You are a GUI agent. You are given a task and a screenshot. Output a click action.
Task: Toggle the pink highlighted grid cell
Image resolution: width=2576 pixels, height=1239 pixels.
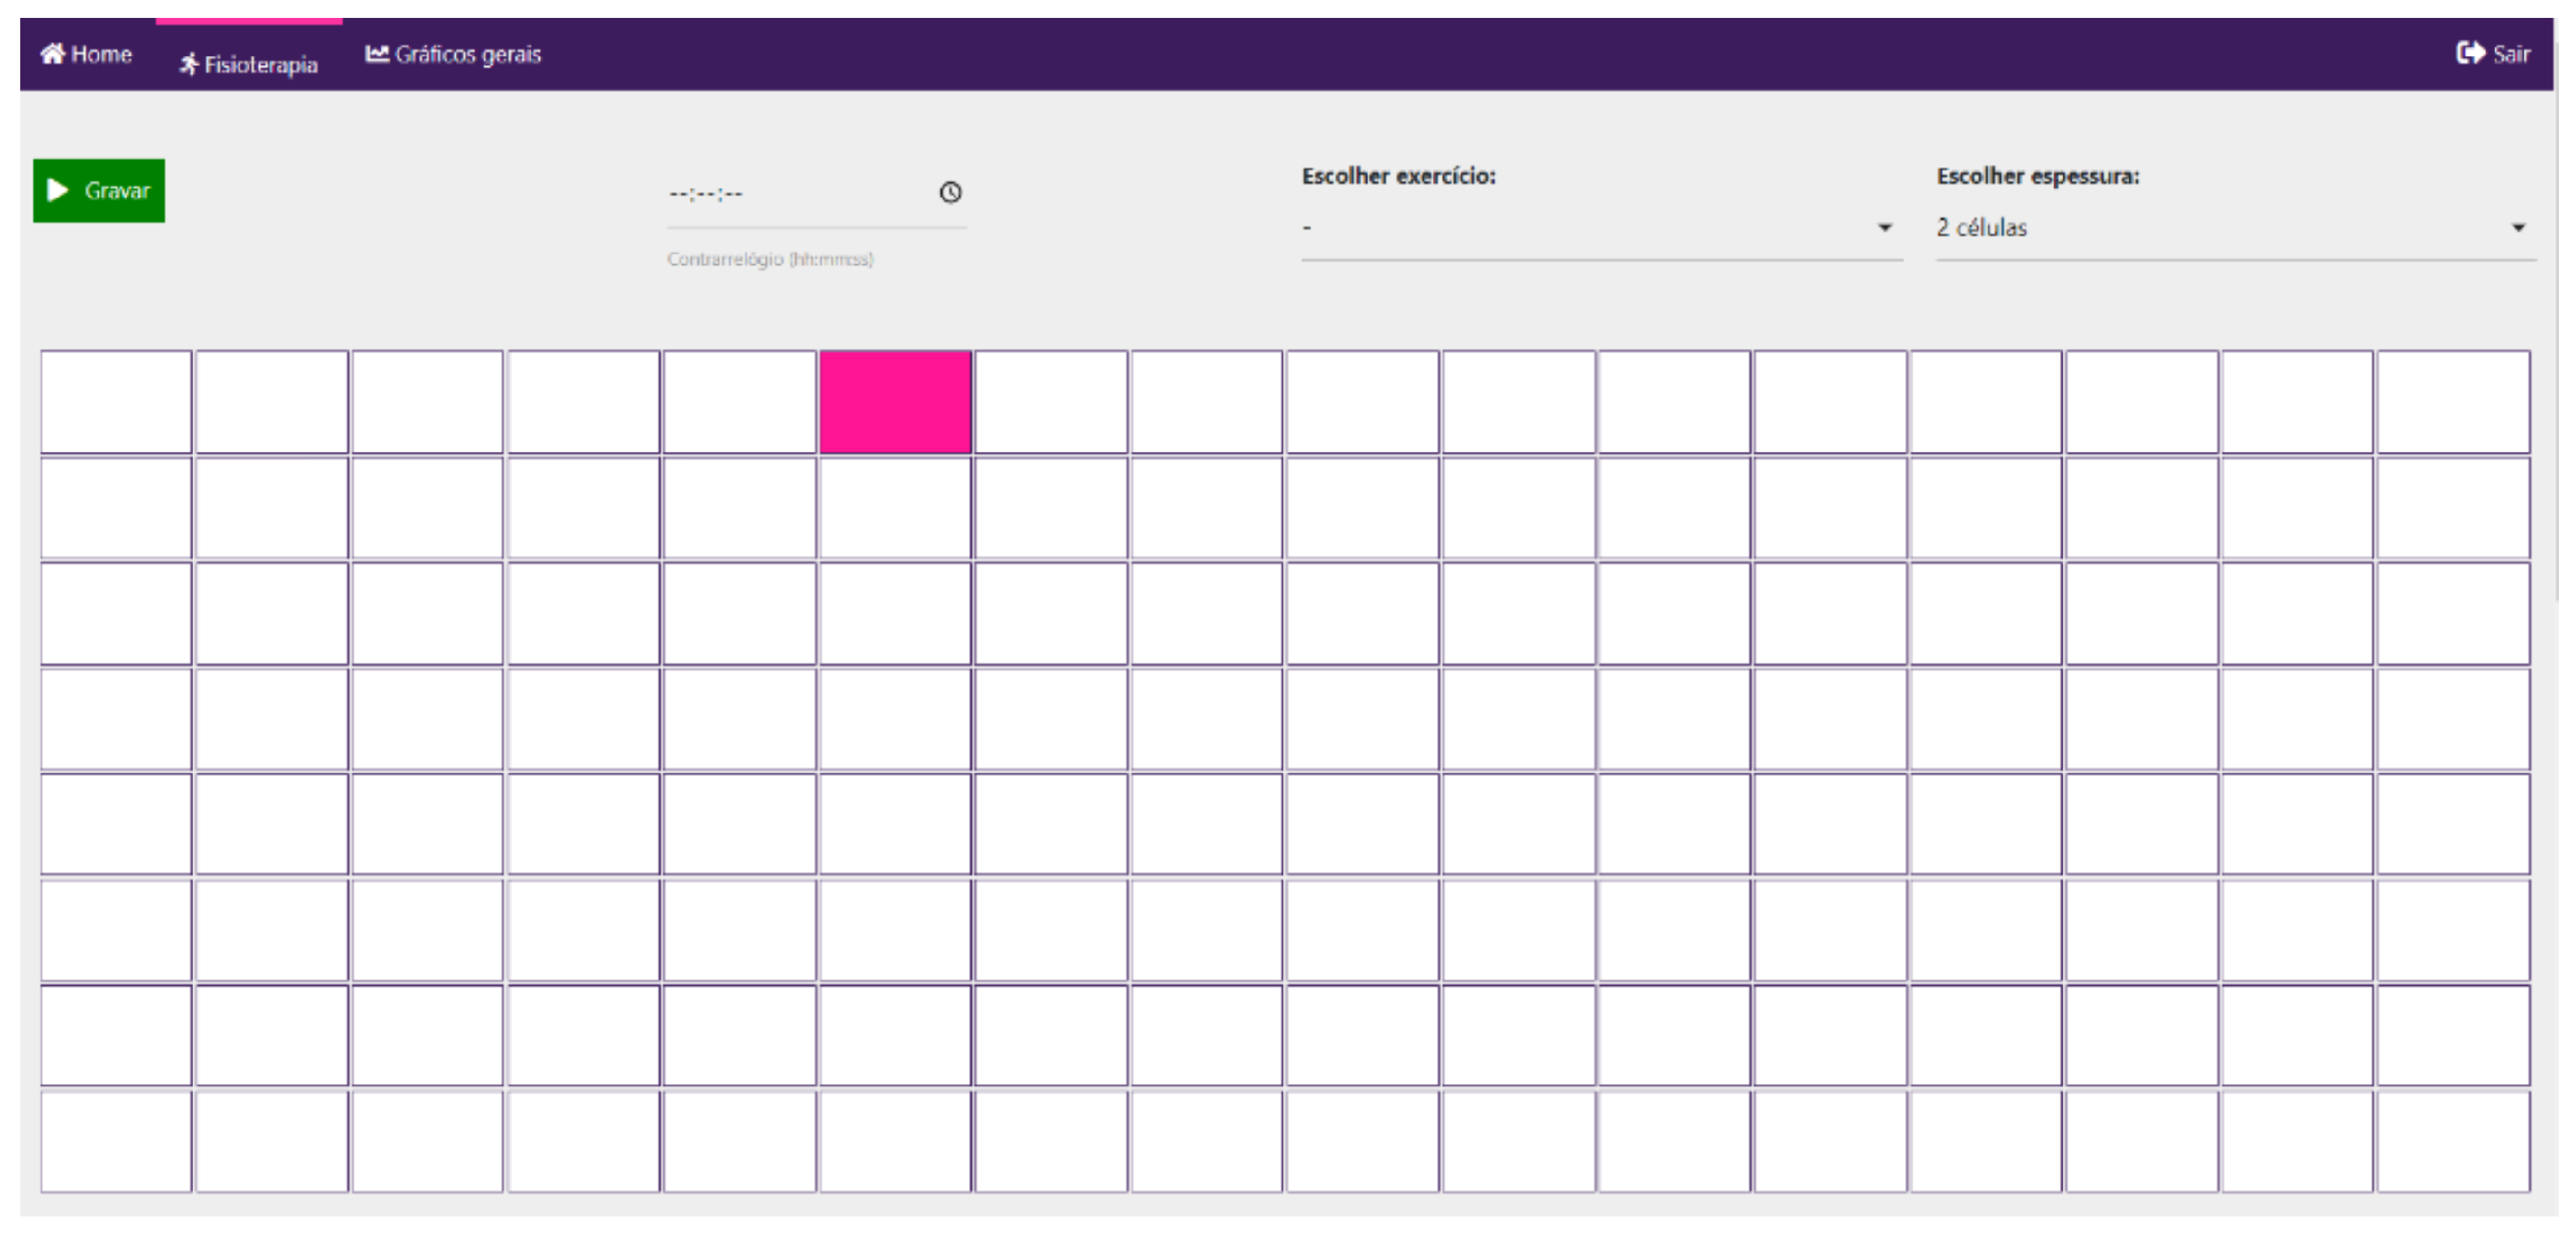click(895, 402)
